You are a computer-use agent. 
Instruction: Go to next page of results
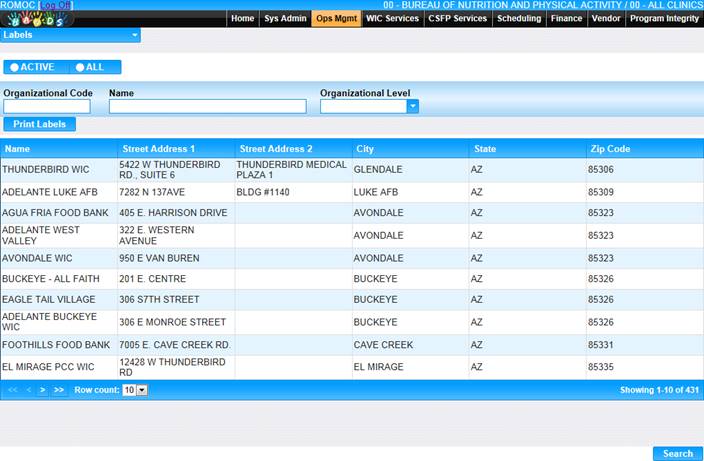tap(43, 390)
